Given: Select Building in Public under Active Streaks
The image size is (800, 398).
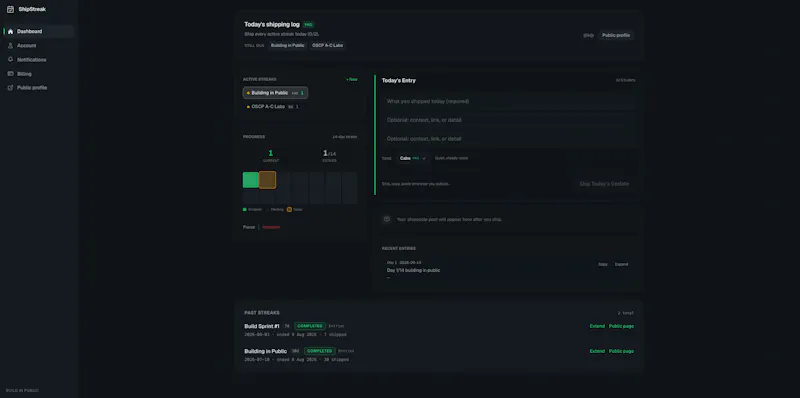Looking at the screenshot, I should (x=276, y=93).
